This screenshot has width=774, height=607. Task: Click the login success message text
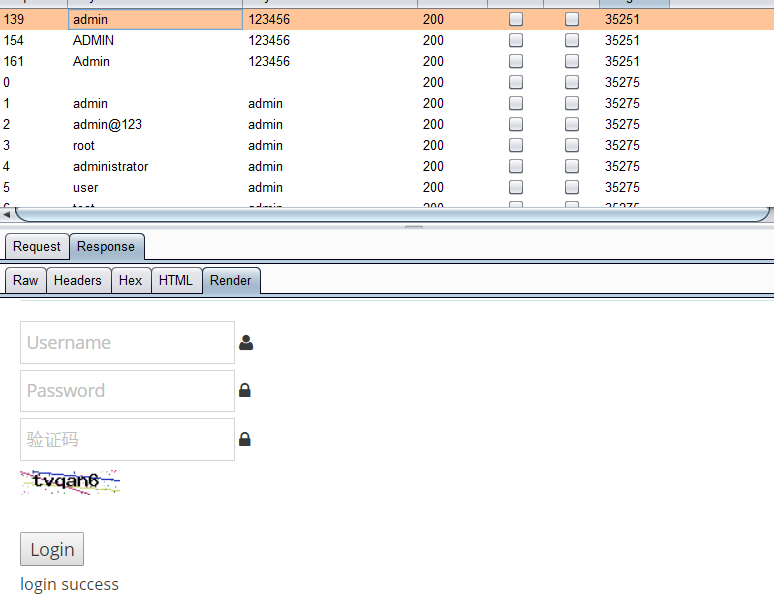point(69,584)
